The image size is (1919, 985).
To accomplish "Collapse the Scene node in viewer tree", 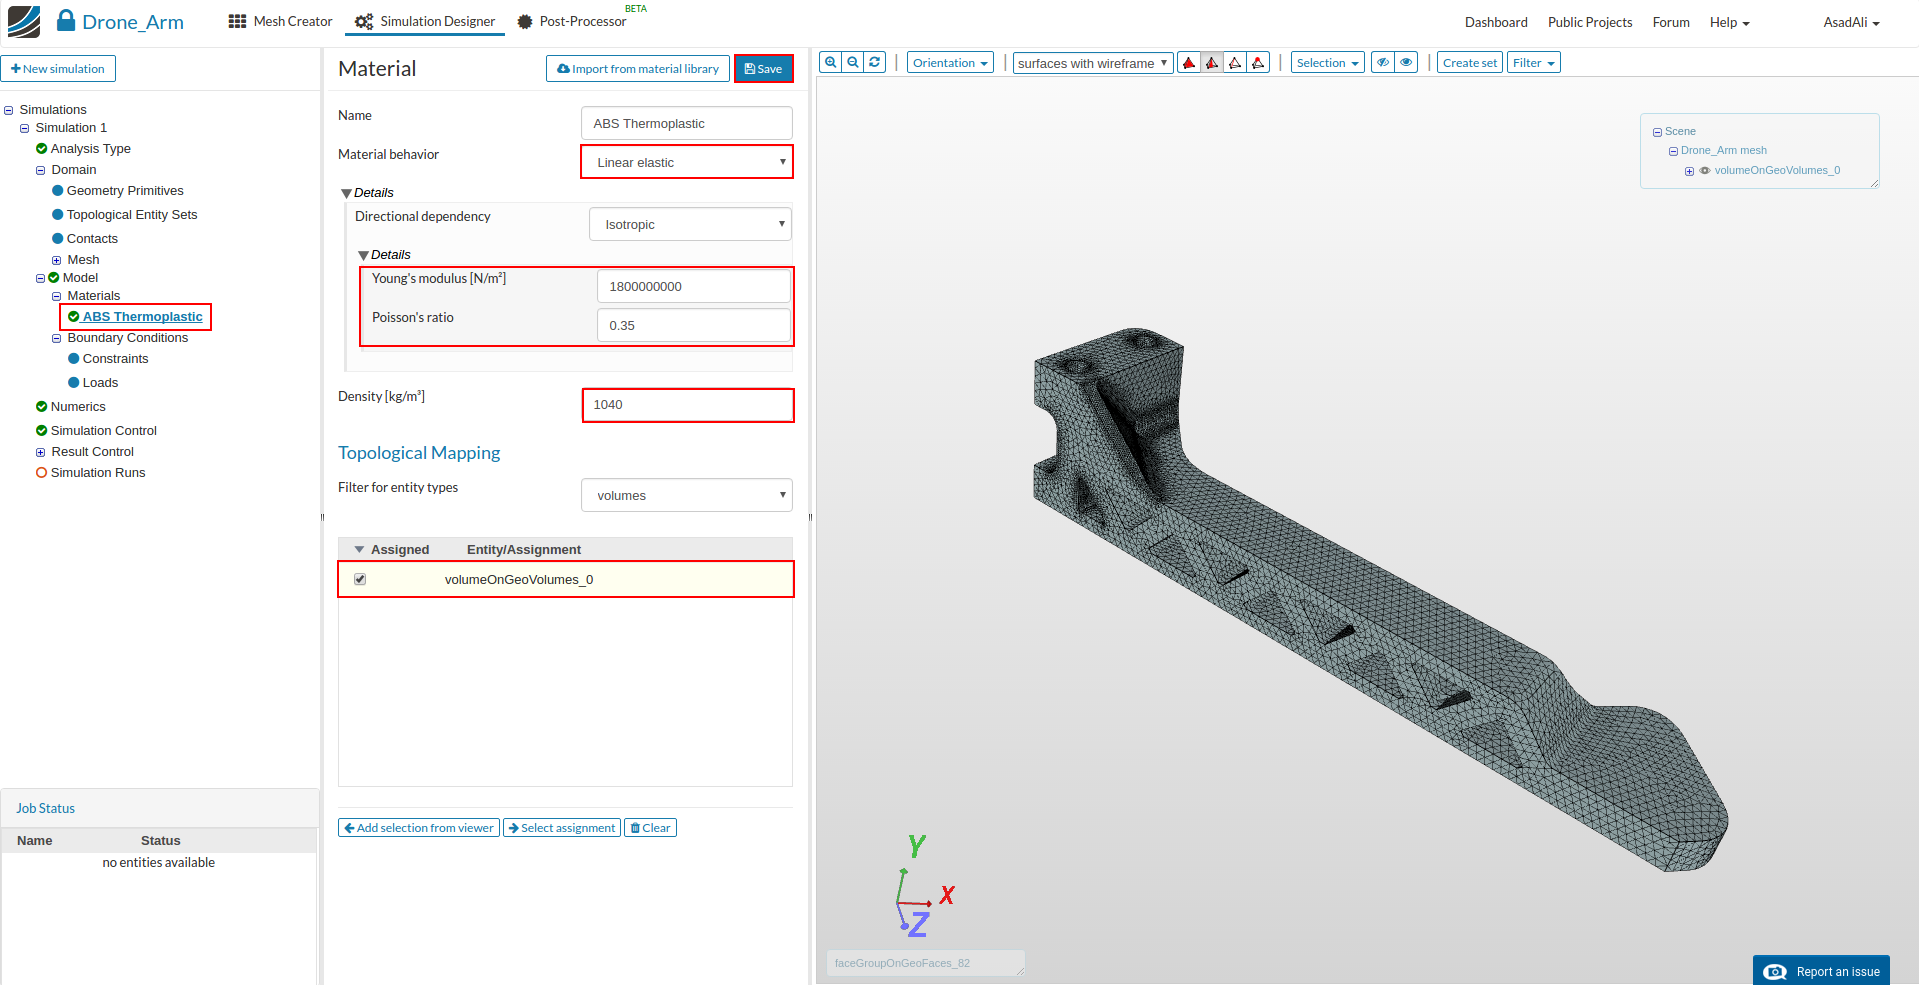I will (x=1657, y=133).
